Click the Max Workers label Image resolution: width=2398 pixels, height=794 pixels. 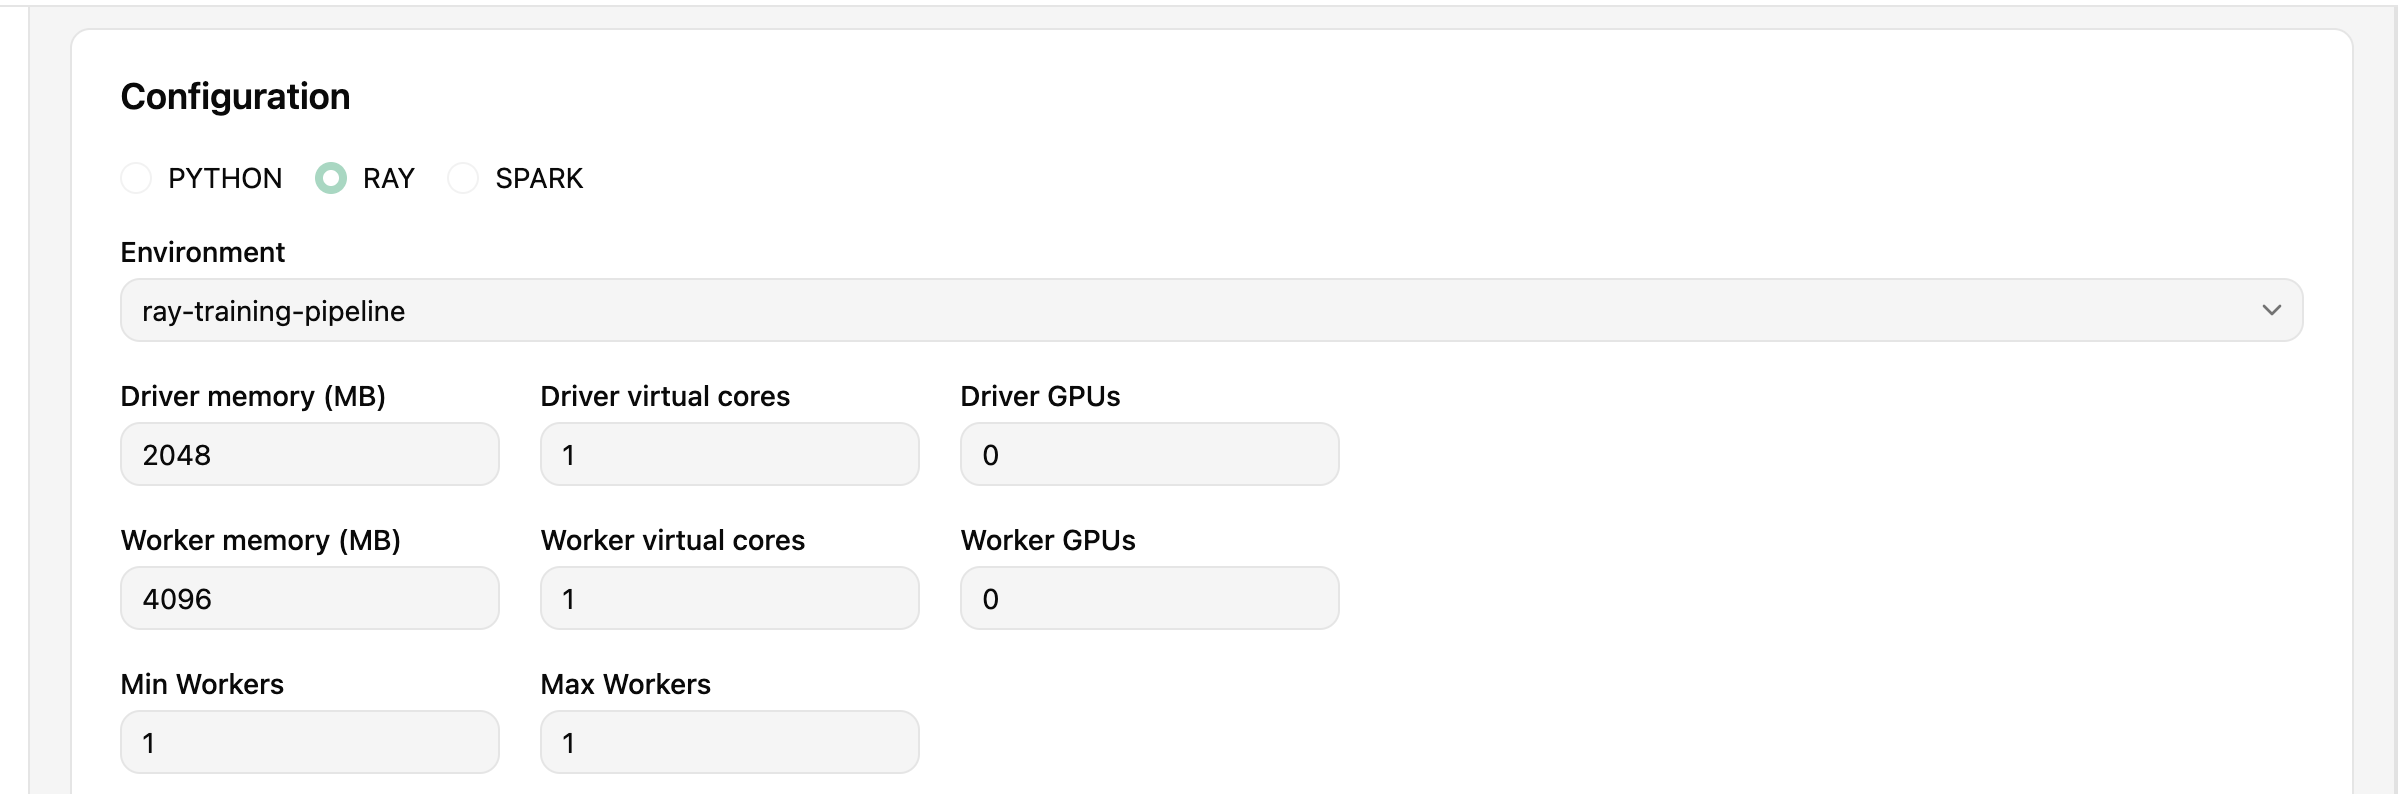[626, 684]
